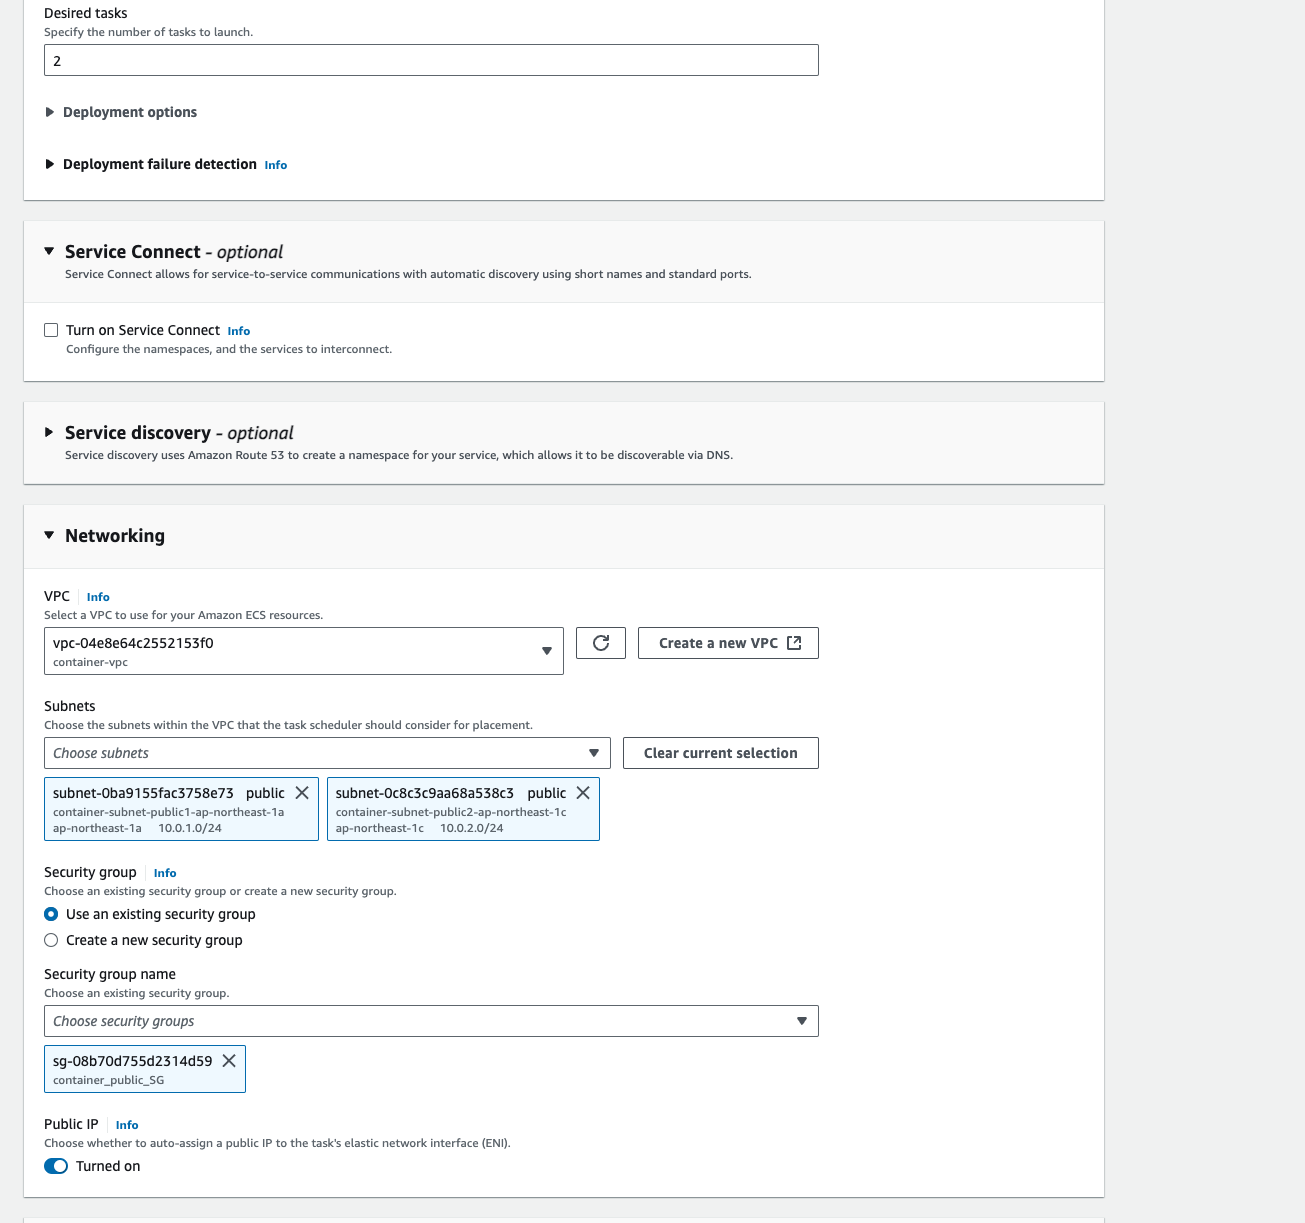Collapse the Networking section triangle

coord(49,535)
